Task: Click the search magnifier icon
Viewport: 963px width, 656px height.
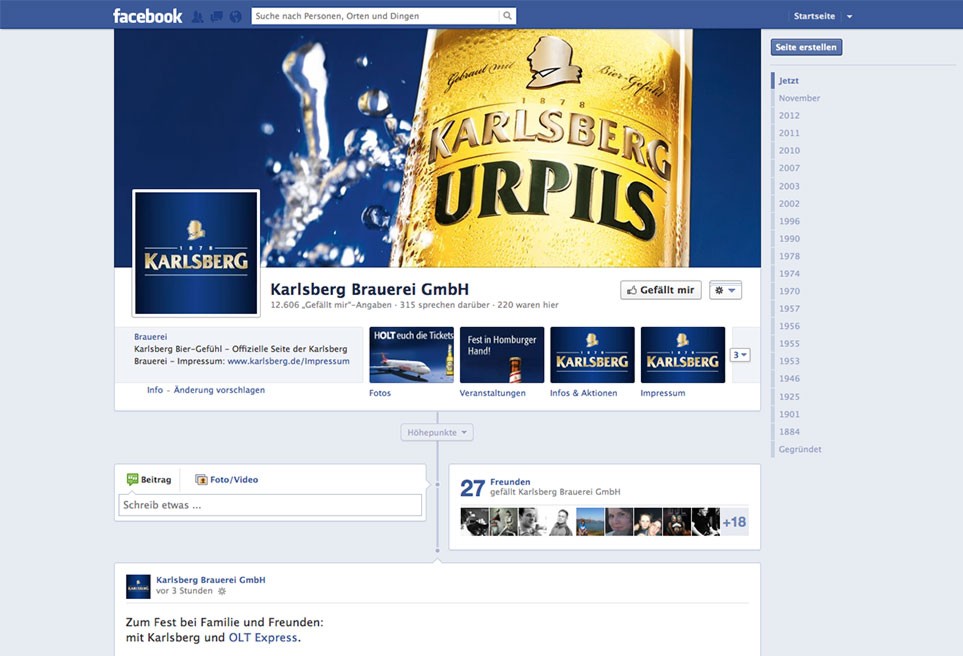Action: click(507, 16)
